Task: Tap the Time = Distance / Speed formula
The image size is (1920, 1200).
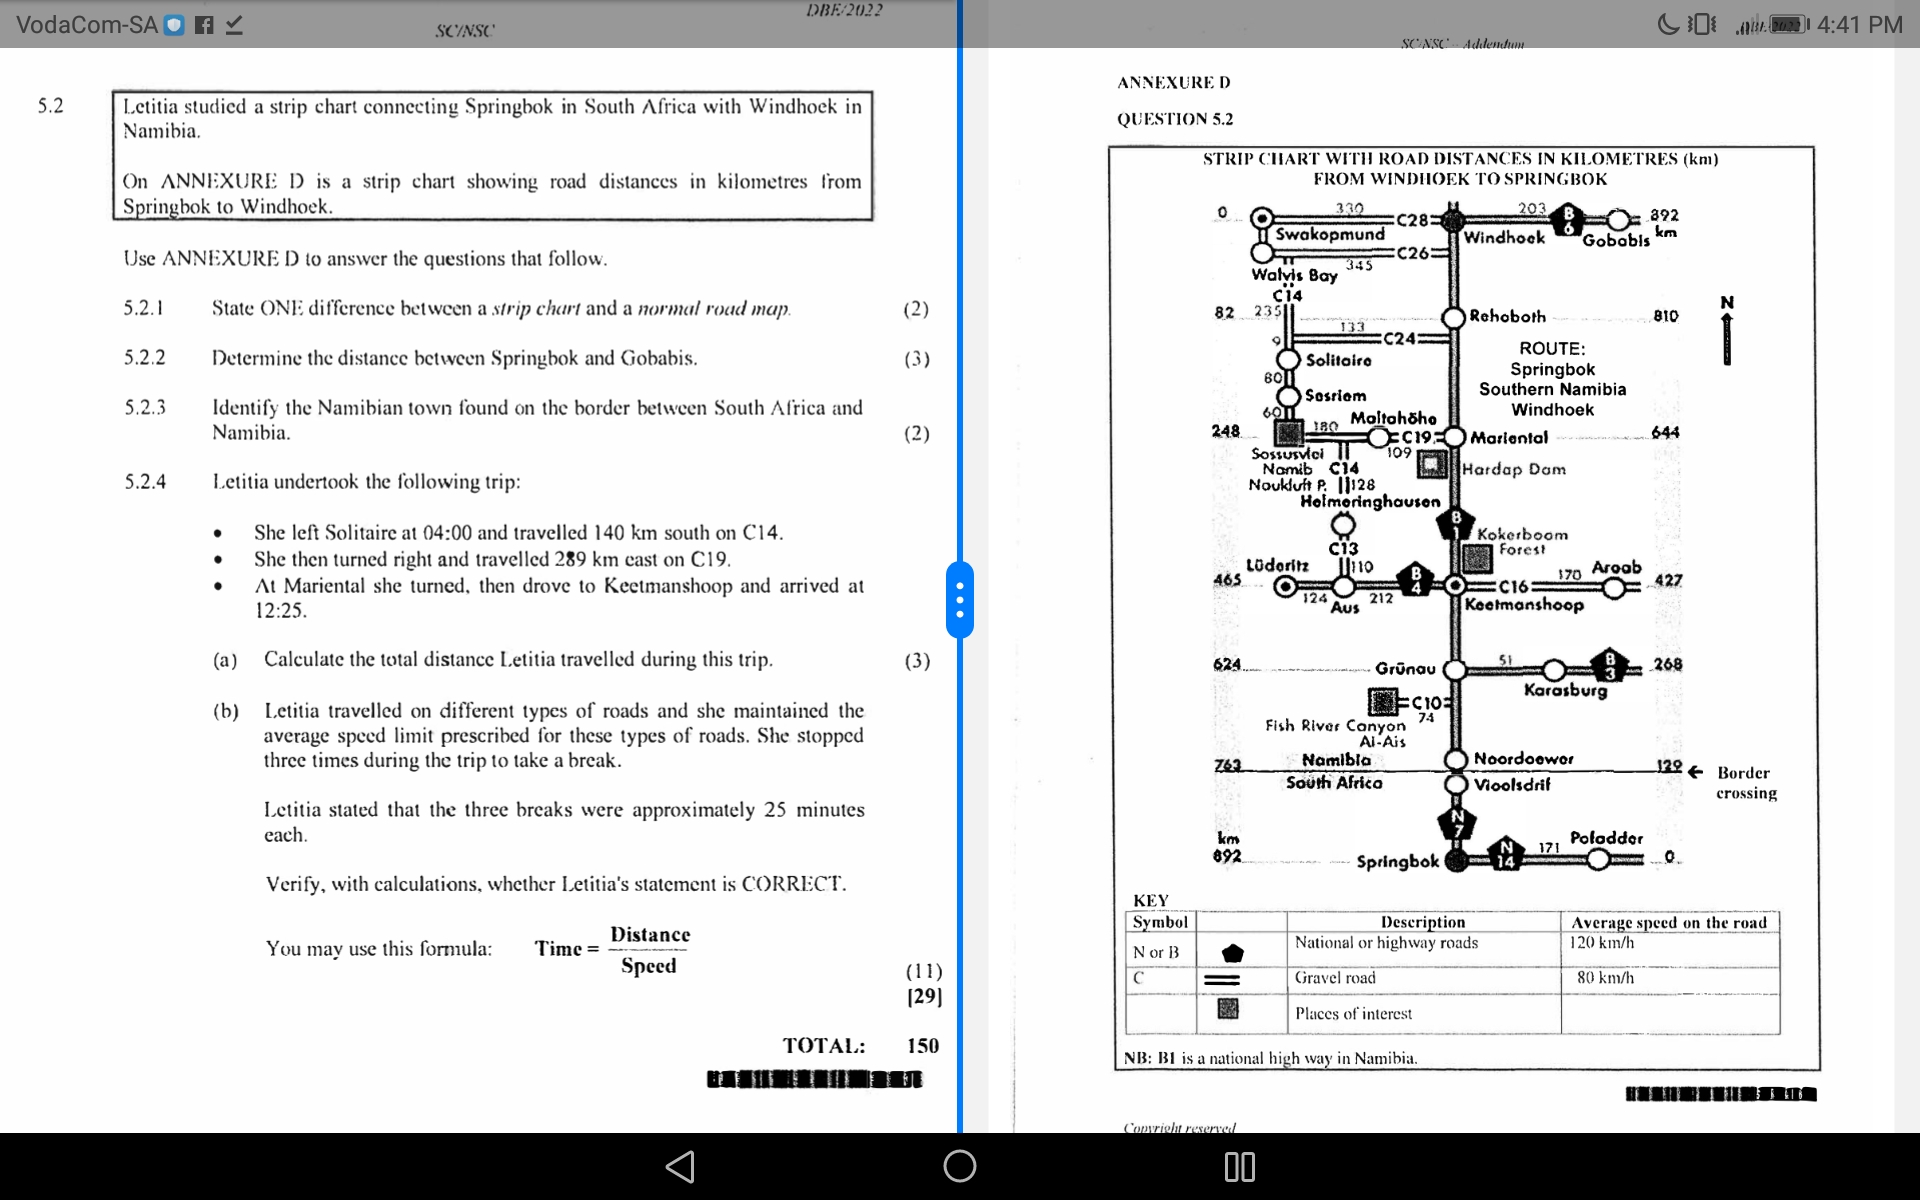Action: (612, 949)
